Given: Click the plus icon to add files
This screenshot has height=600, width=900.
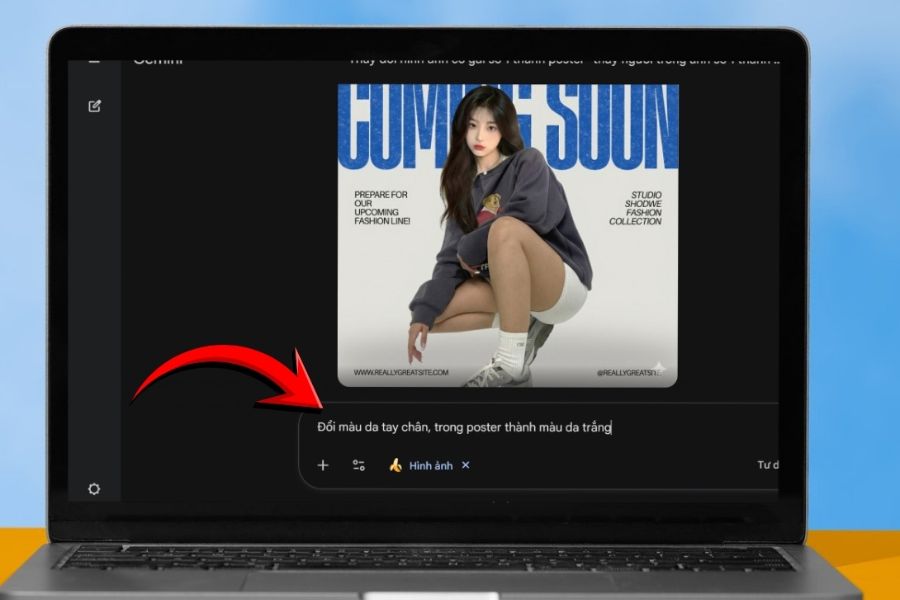Looking at the screenshot, I should coord(322,465).
